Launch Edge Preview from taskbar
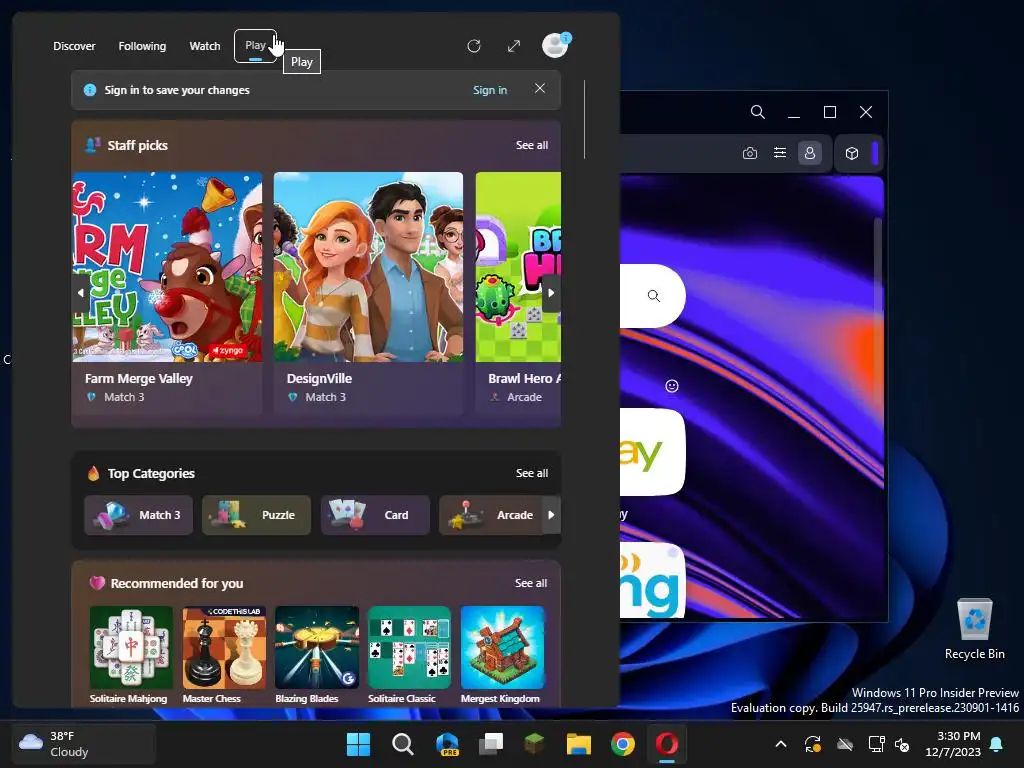This screenshot has height=768, width=1024. coord(447,744)
